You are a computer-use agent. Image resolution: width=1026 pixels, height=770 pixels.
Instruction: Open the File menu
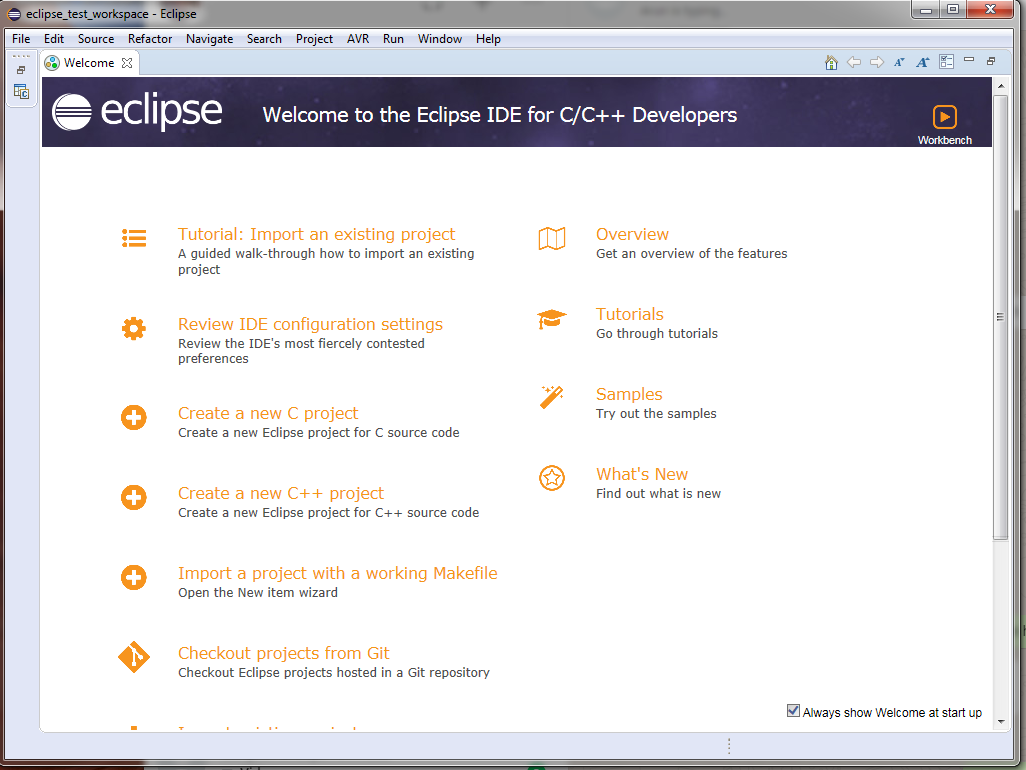pyautogui.click(x=21, y=39)
